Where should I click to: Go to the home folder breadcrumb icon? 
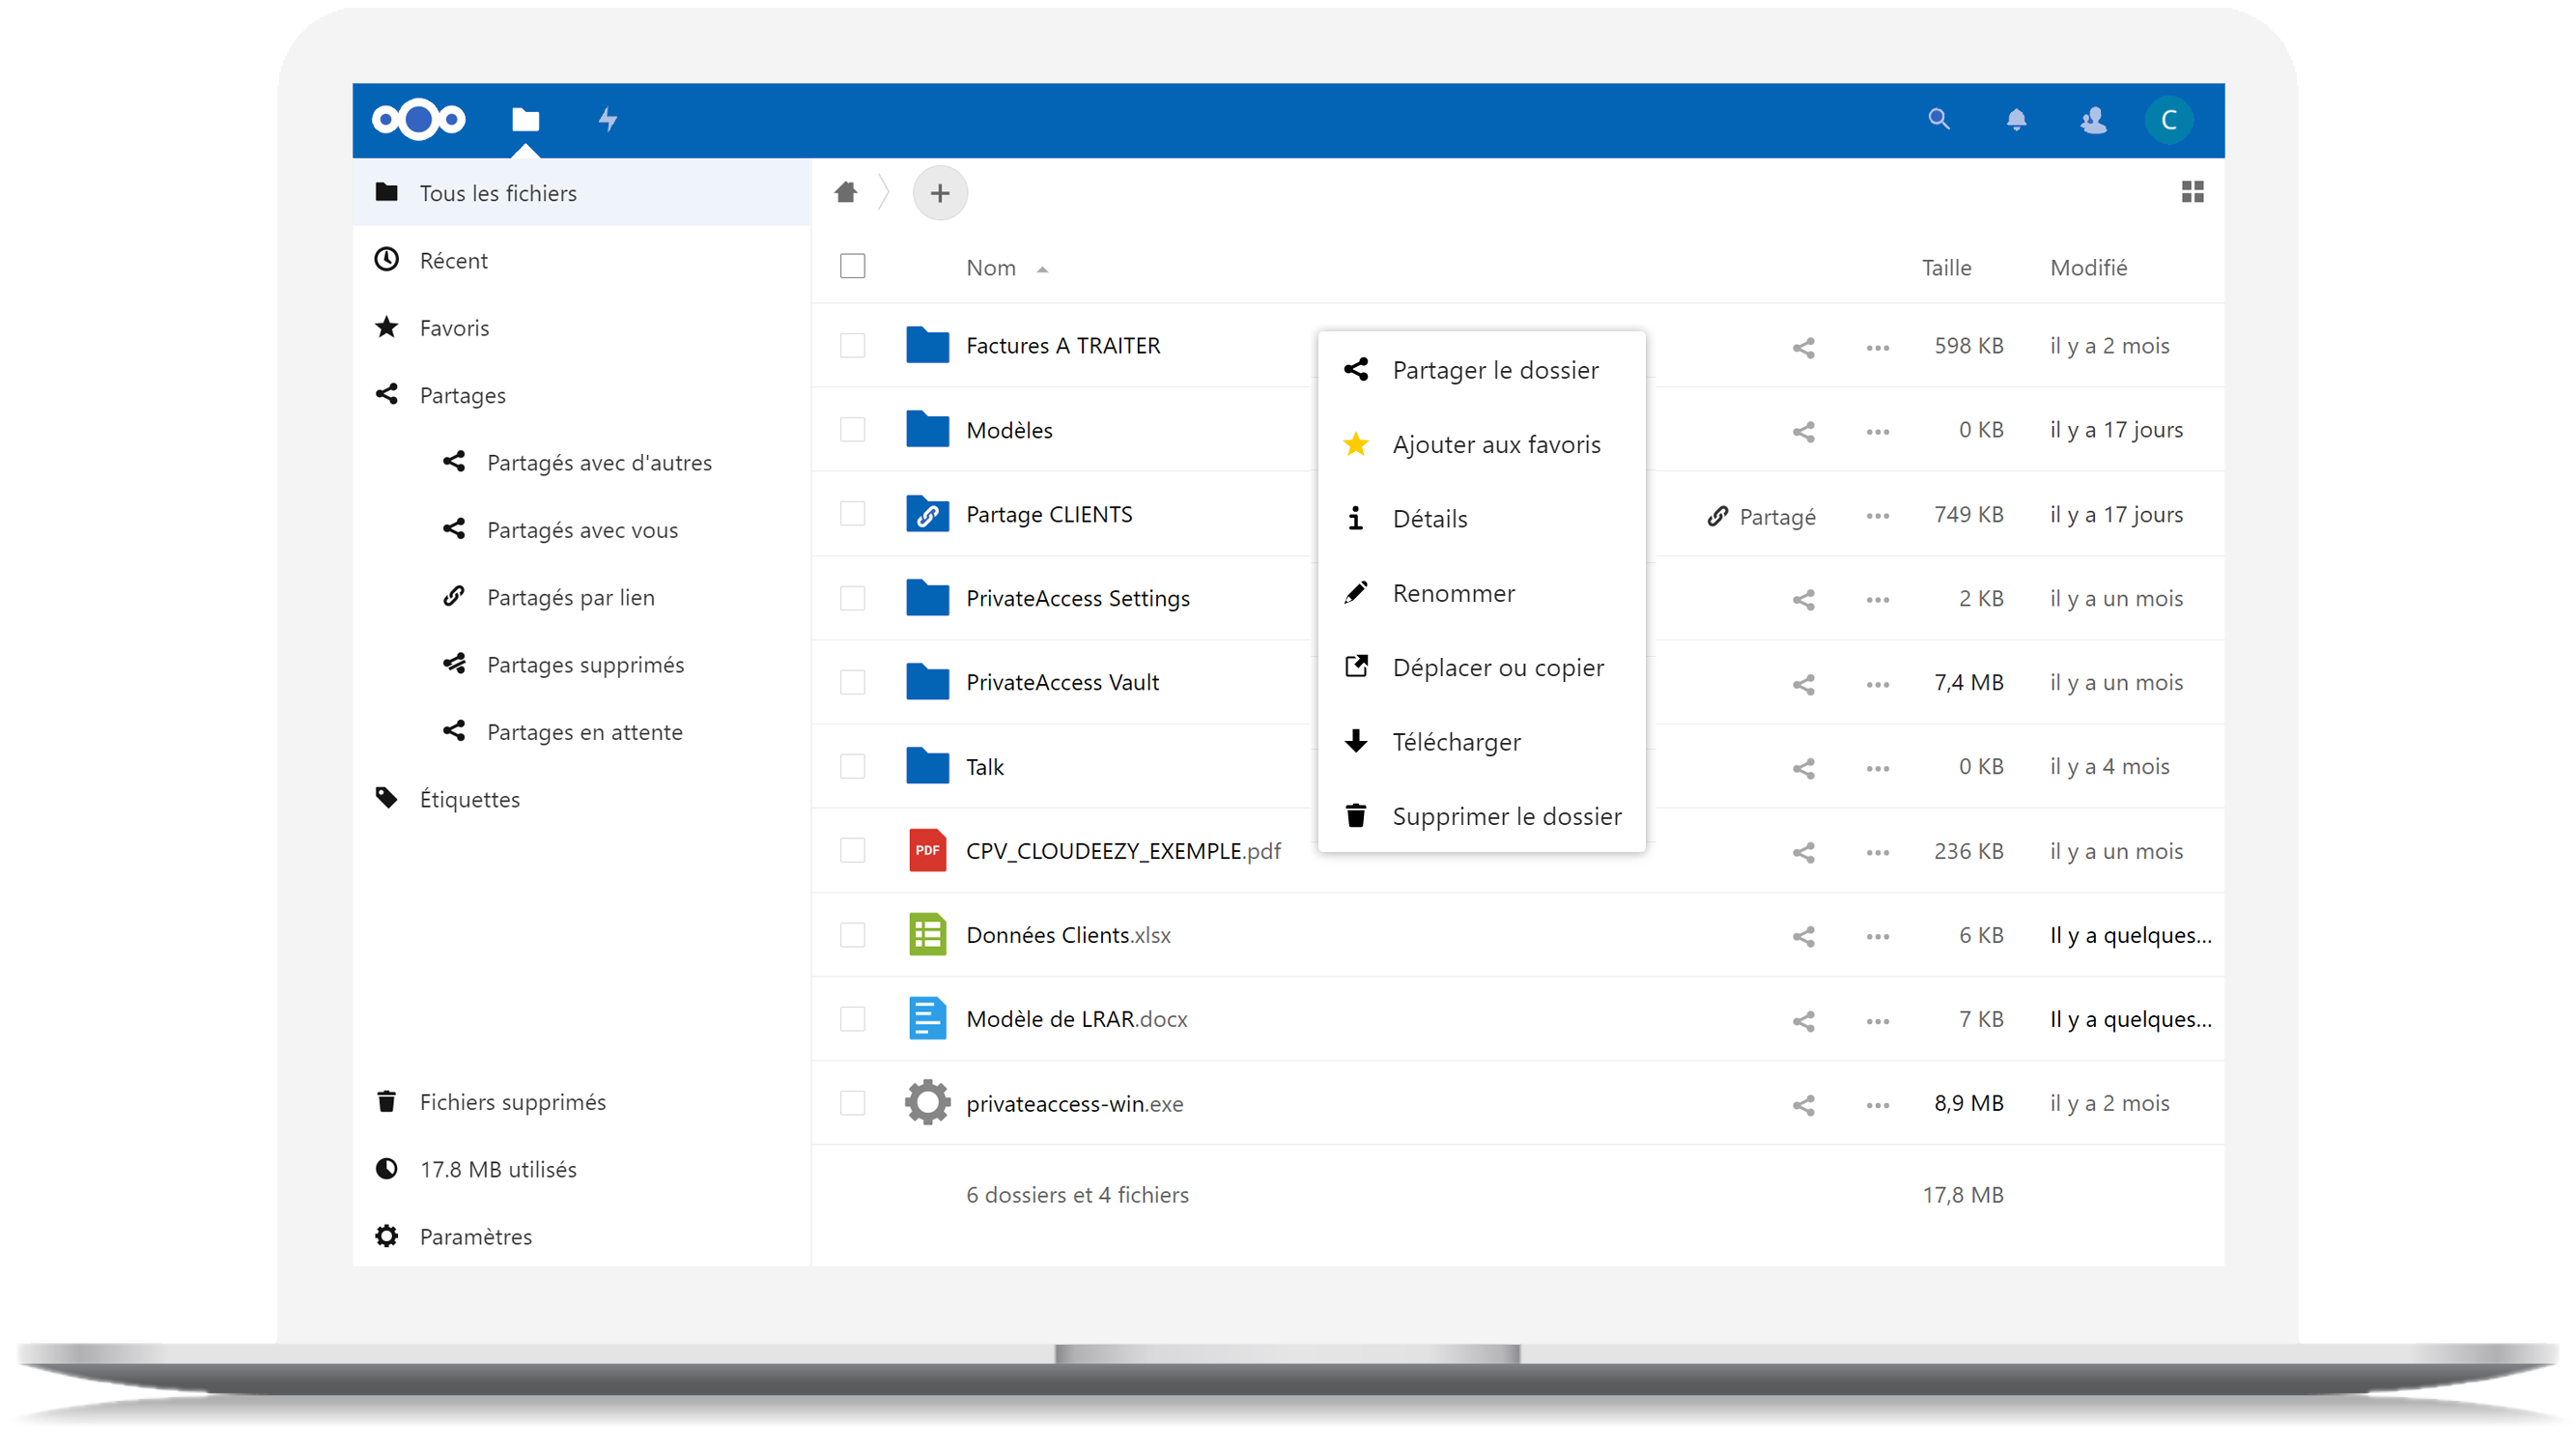pos(846,192)
